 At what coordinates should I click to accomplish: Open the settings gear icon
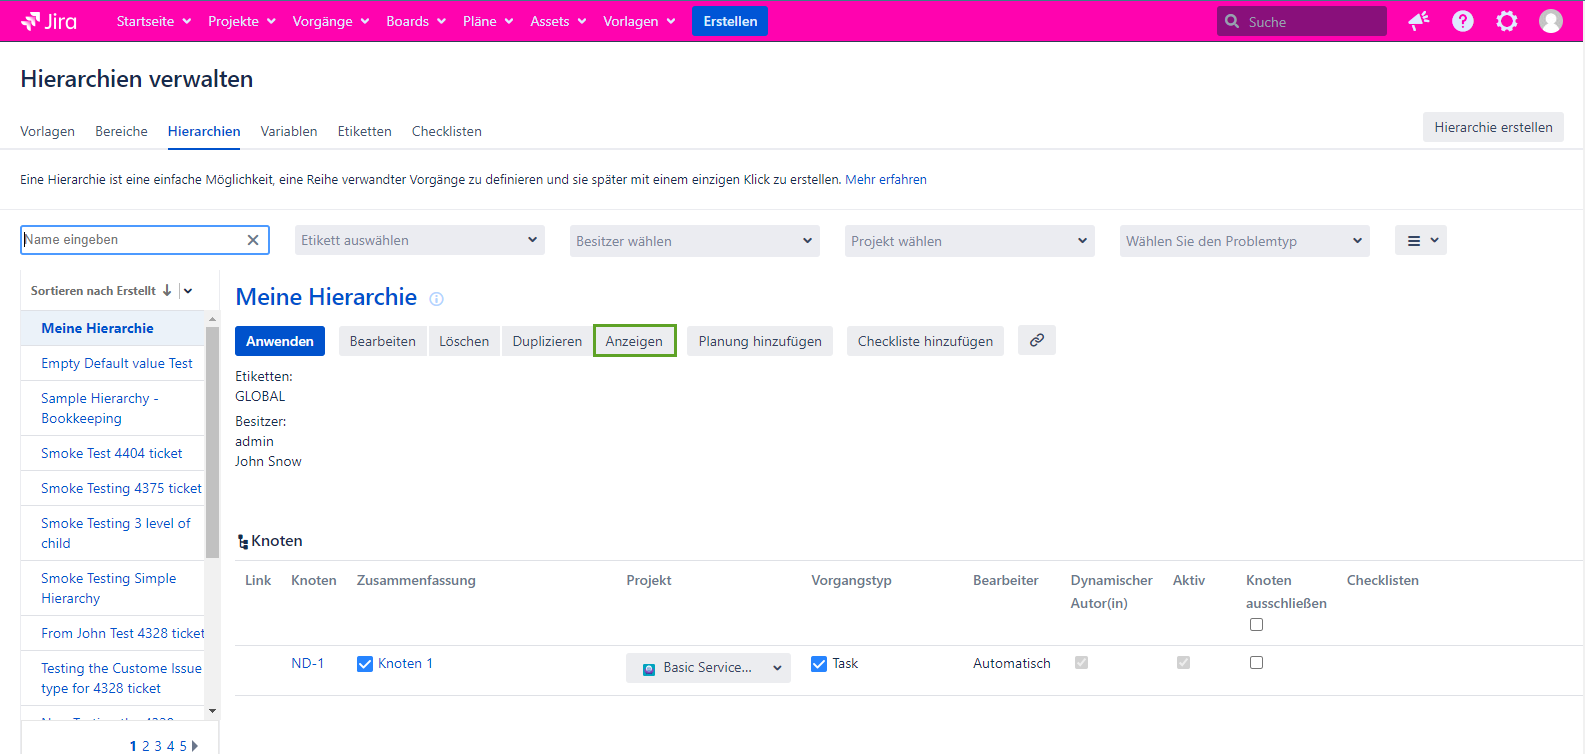tap(1506, 21)
